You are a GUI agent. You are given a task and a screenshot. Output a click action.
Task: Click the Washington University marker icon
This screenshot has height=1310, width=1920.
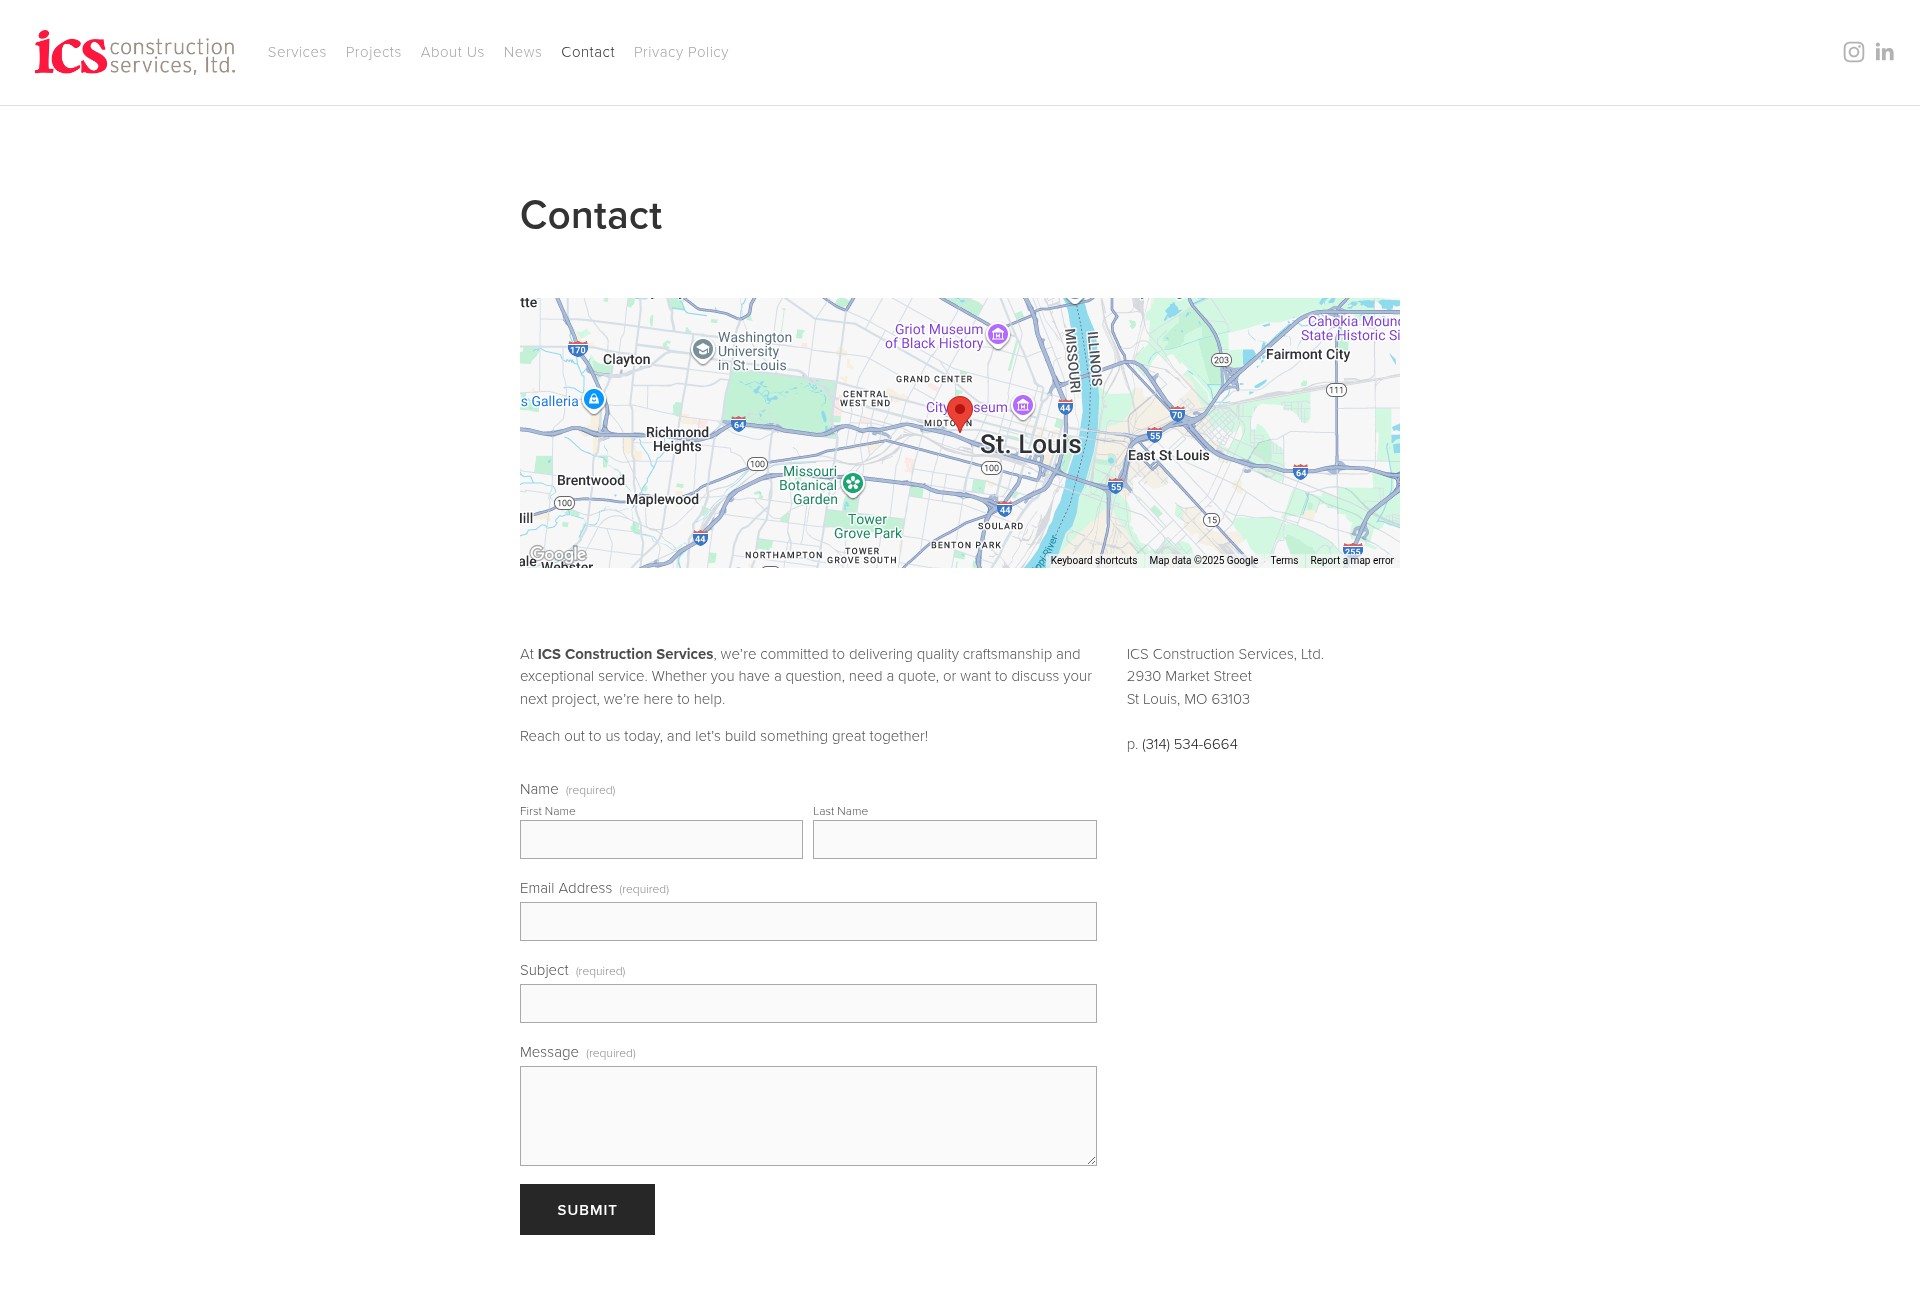coord(703,350)
